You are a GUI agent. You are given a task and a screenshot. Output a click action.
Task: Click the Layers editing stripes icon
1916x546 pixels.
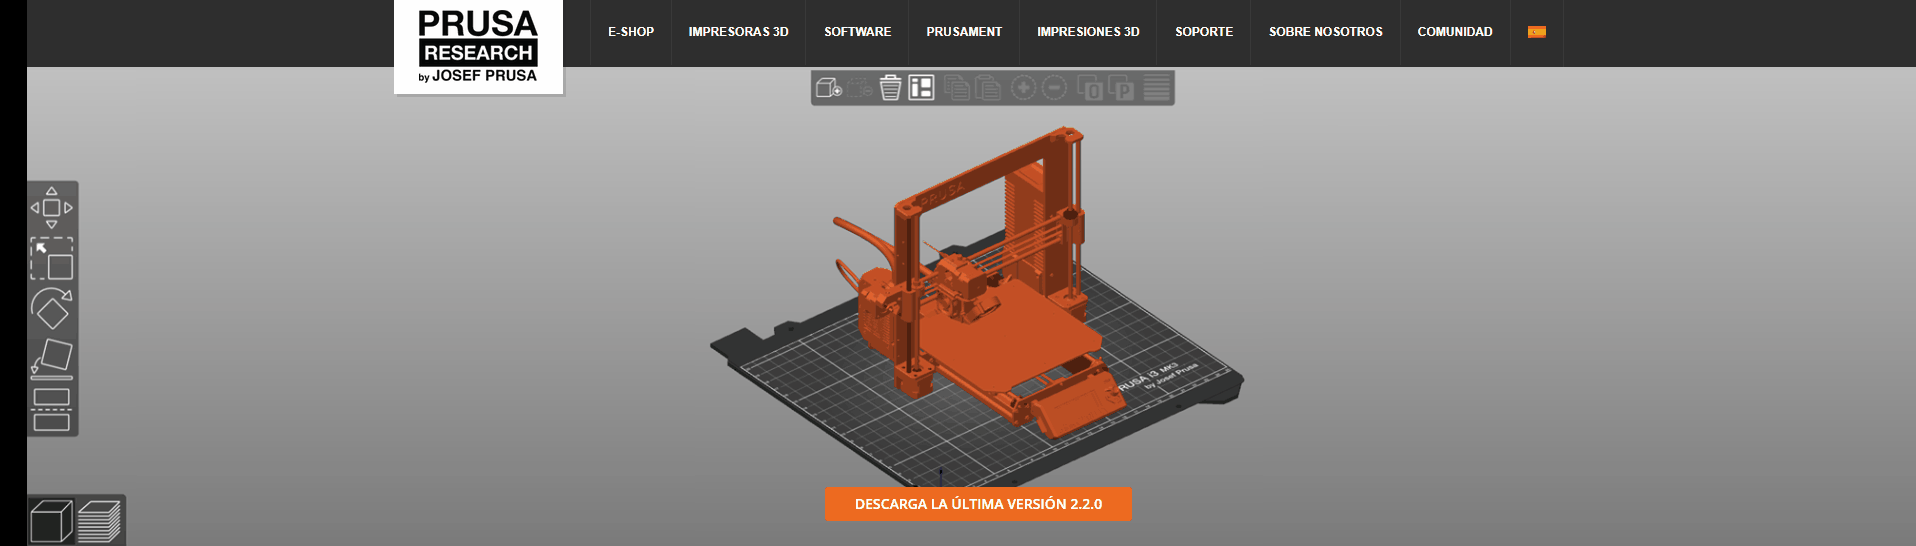pos(1157,88)
